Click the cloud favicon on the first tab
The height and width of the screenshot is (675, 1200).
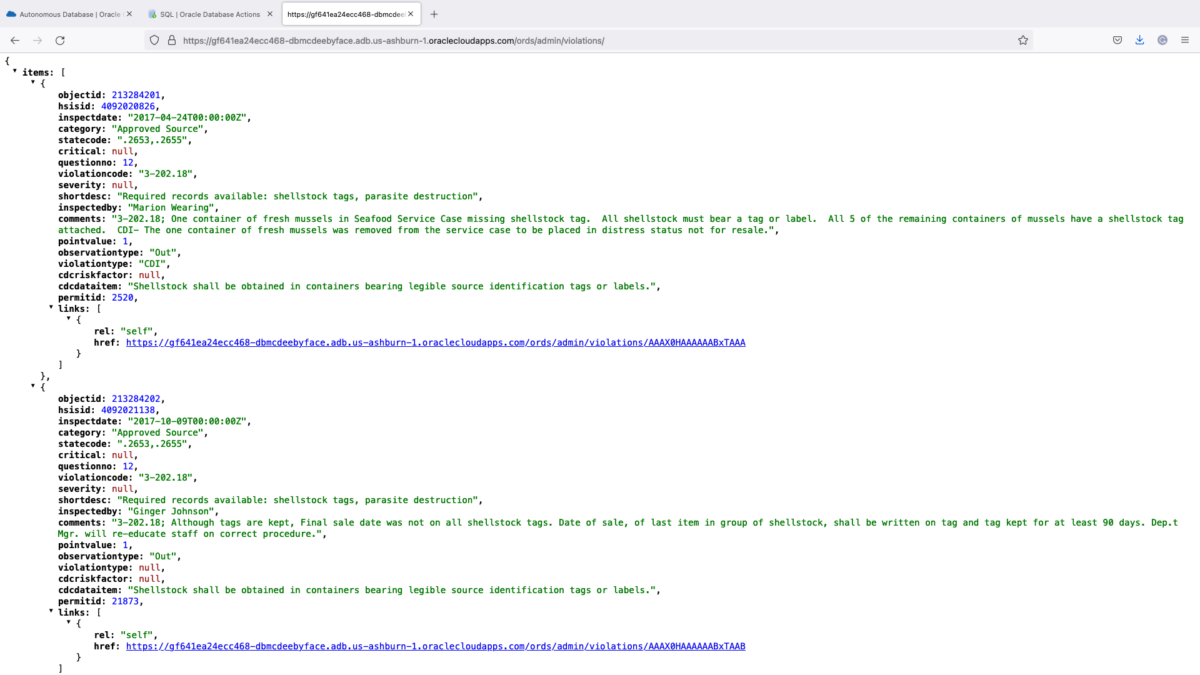[x=10, y=14]
